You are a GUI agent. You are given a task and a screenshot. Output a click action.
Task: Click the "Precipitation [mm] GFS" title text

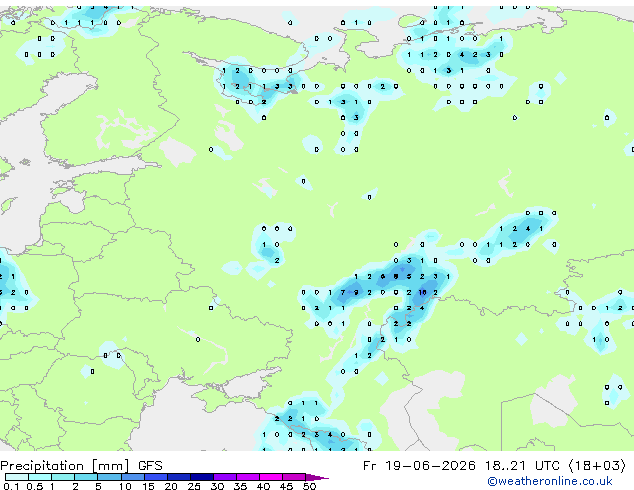pyautogui.click(x=81, y=466)
